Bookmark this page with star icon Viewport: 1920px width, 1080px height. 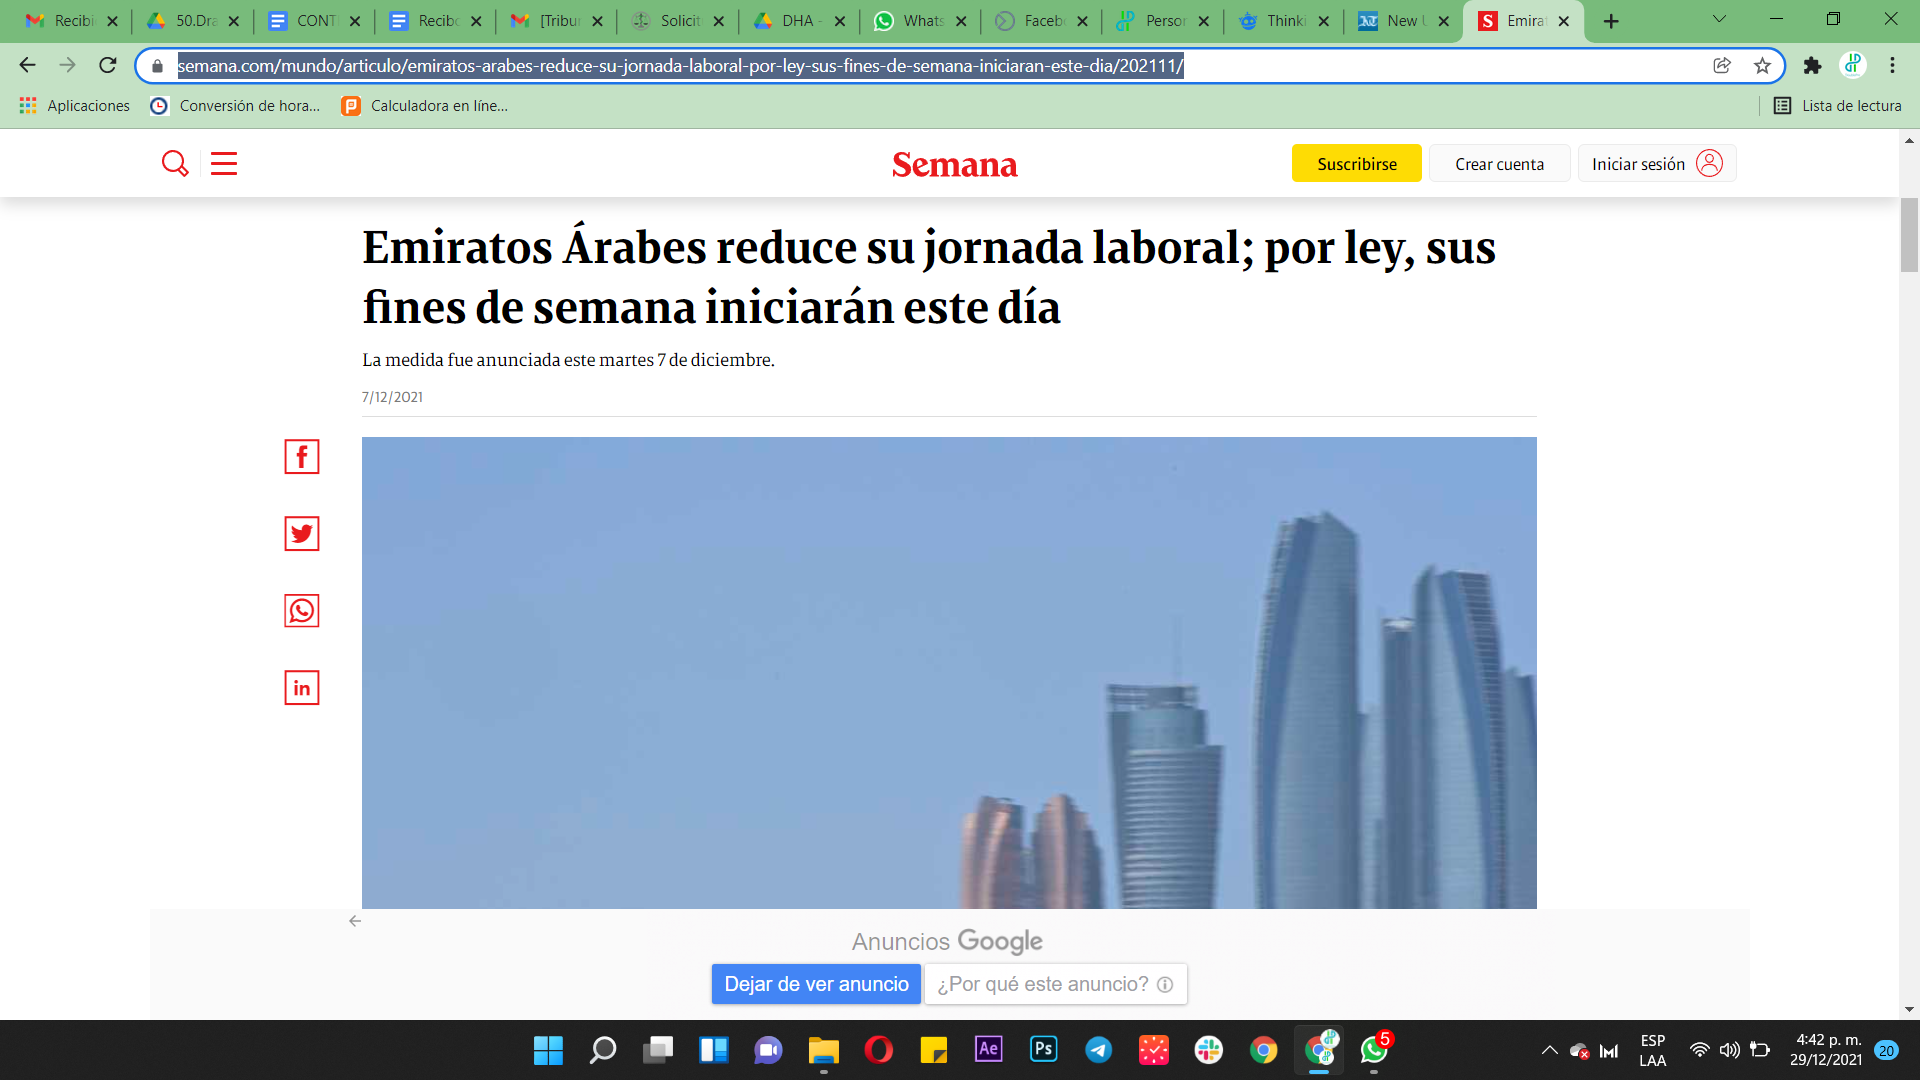1762,66
